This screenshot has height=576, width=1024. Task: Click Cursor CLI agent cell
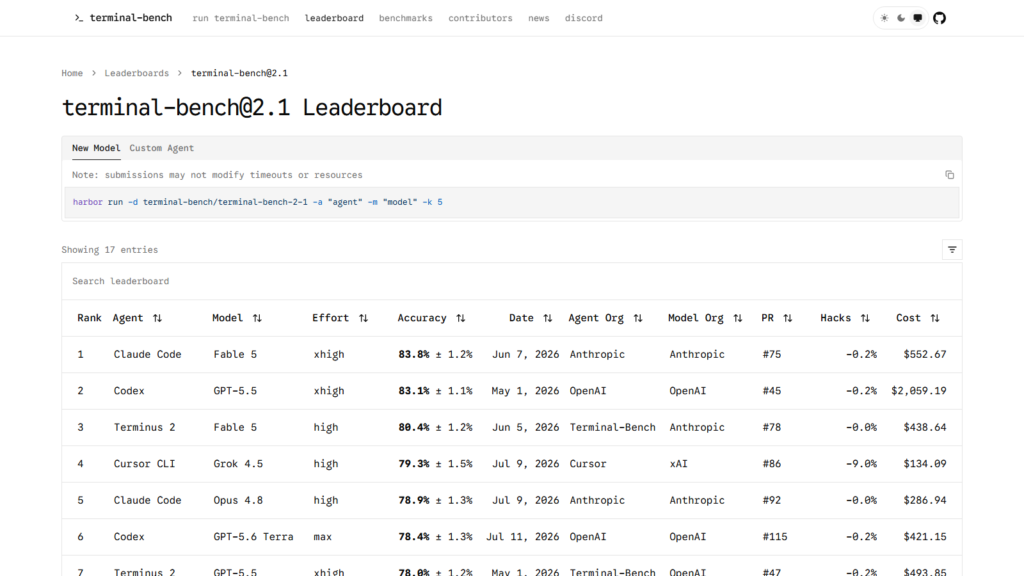point(144,464)
